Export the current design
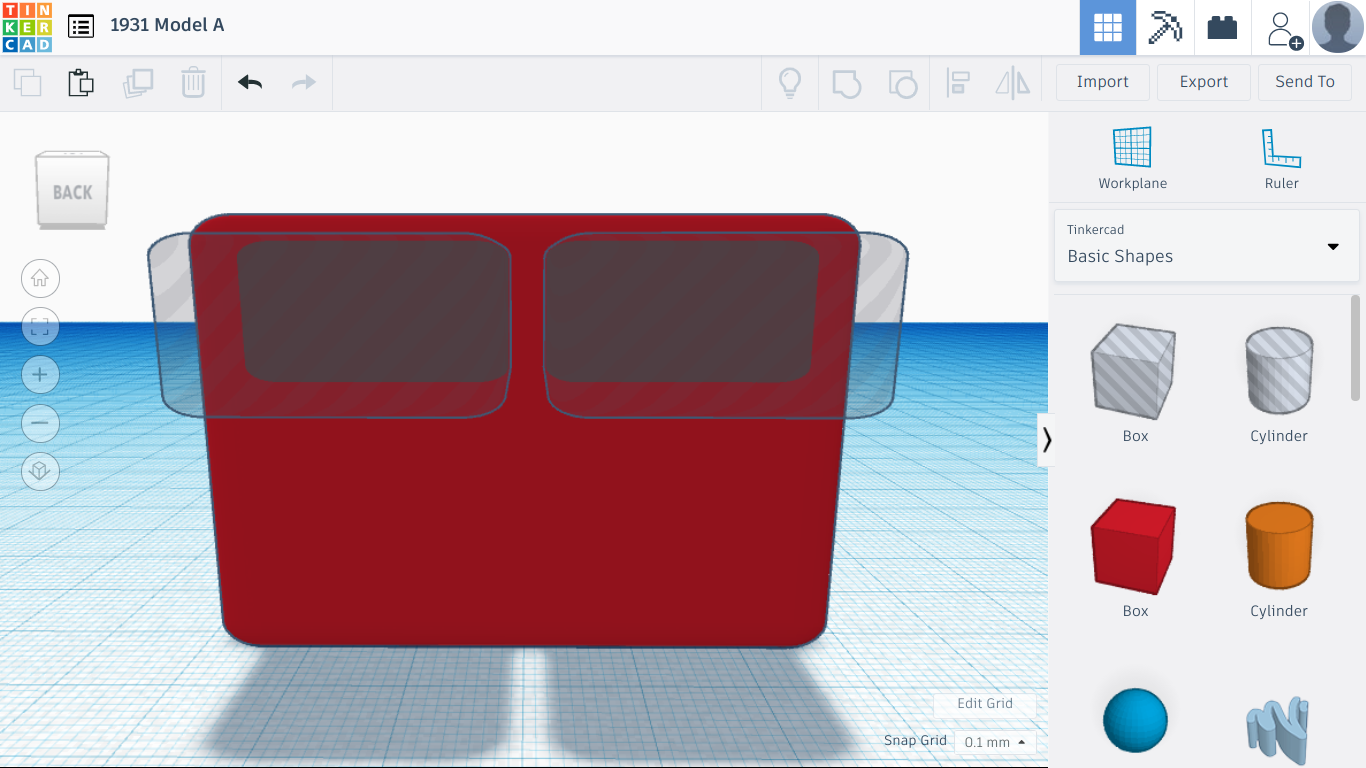 click(x=1203, y=81)
